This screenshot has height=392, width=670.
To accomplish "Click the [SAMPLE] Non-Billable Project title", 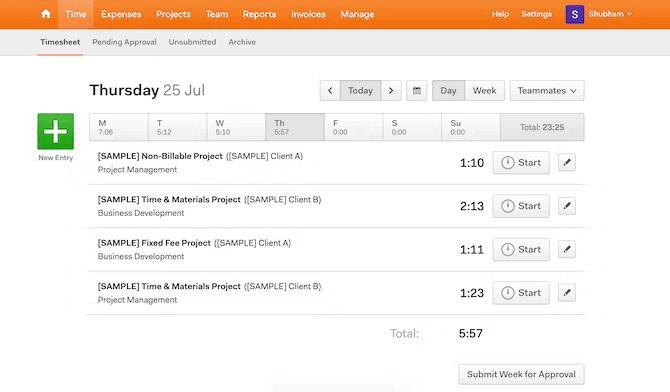I will (160, 156).
